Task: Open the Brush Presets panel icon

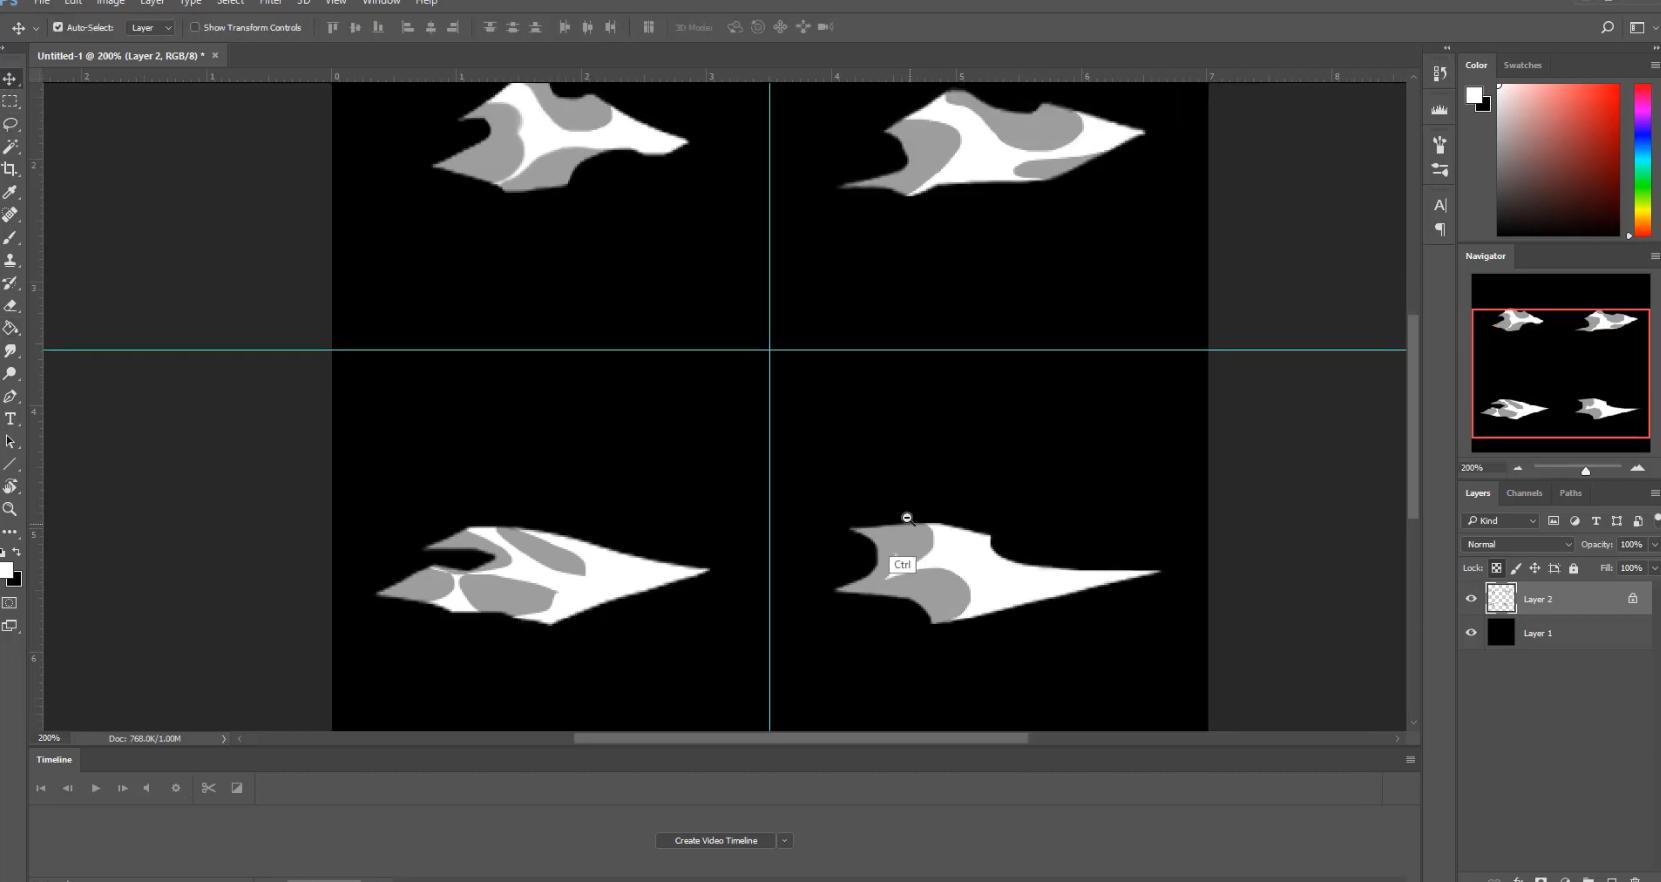Action: pos(1440,145)
